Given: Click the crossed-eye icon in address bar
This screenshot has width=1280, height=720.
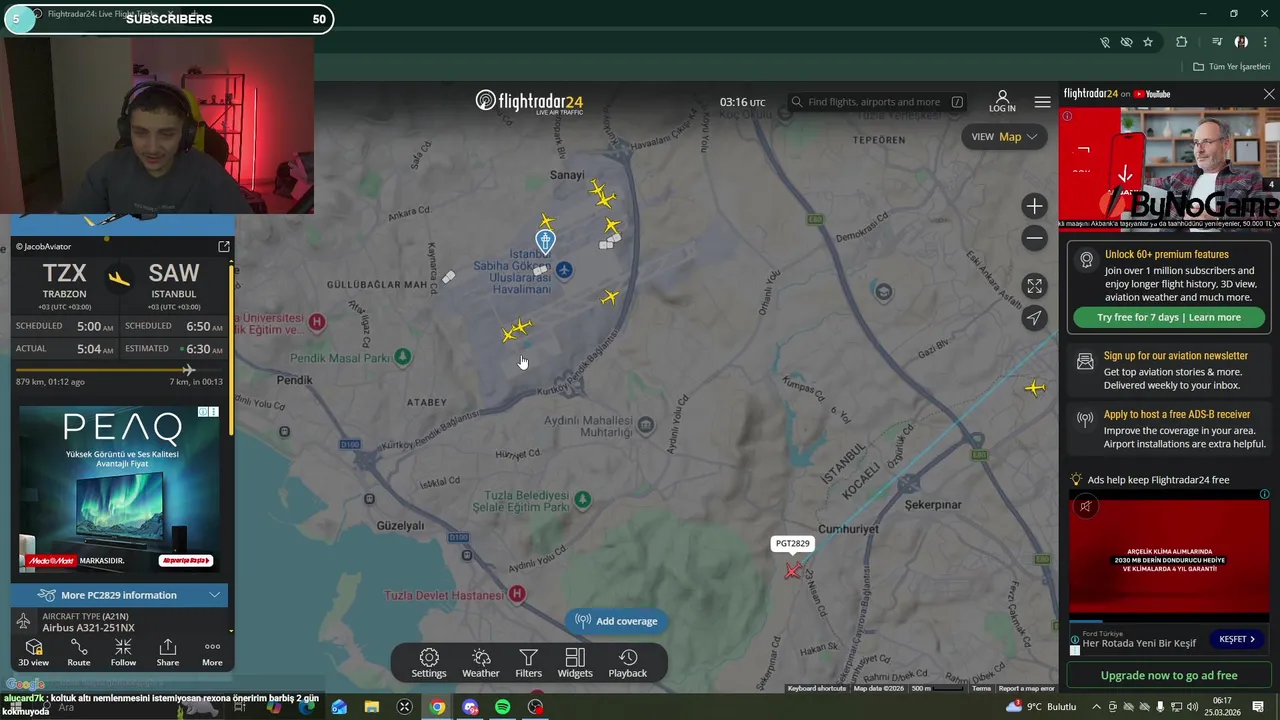Looking at the screenshot, I should coord(1126,42).
